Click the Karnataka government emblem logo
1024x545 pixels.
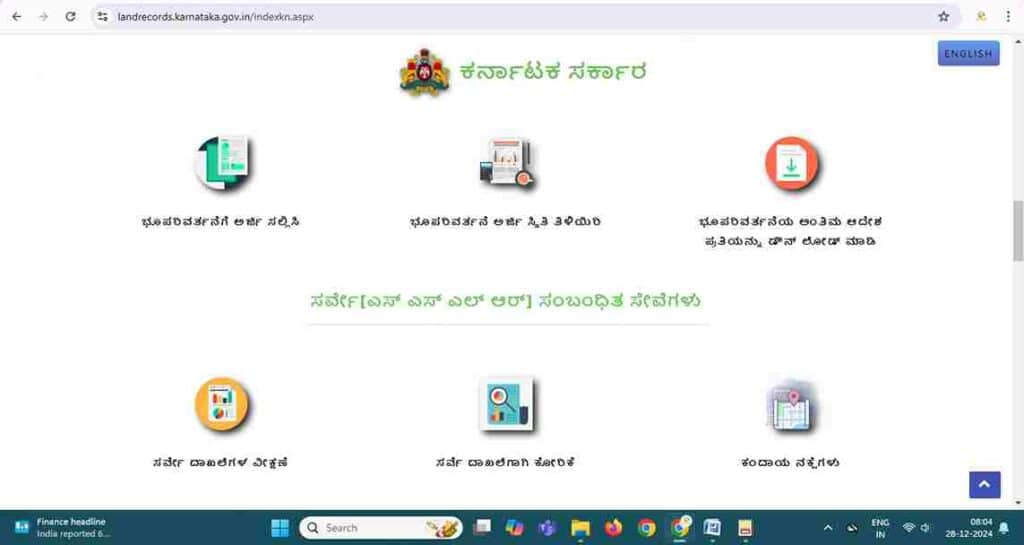424,72
